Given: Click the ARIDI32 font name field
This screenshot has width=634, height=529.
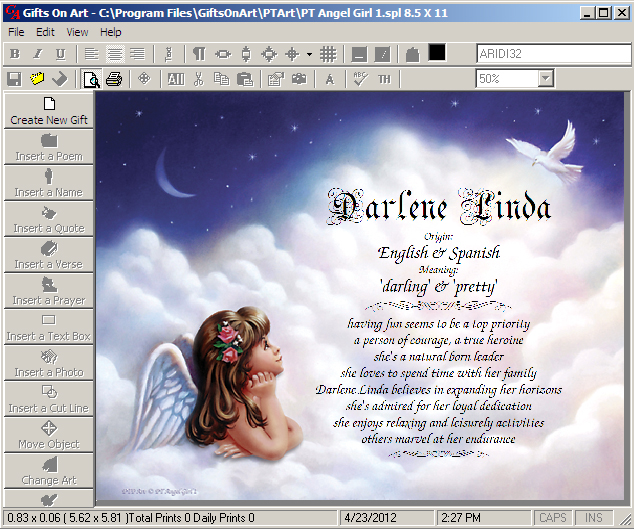Looking at the screenshot, I should click(x=554, y=53).
